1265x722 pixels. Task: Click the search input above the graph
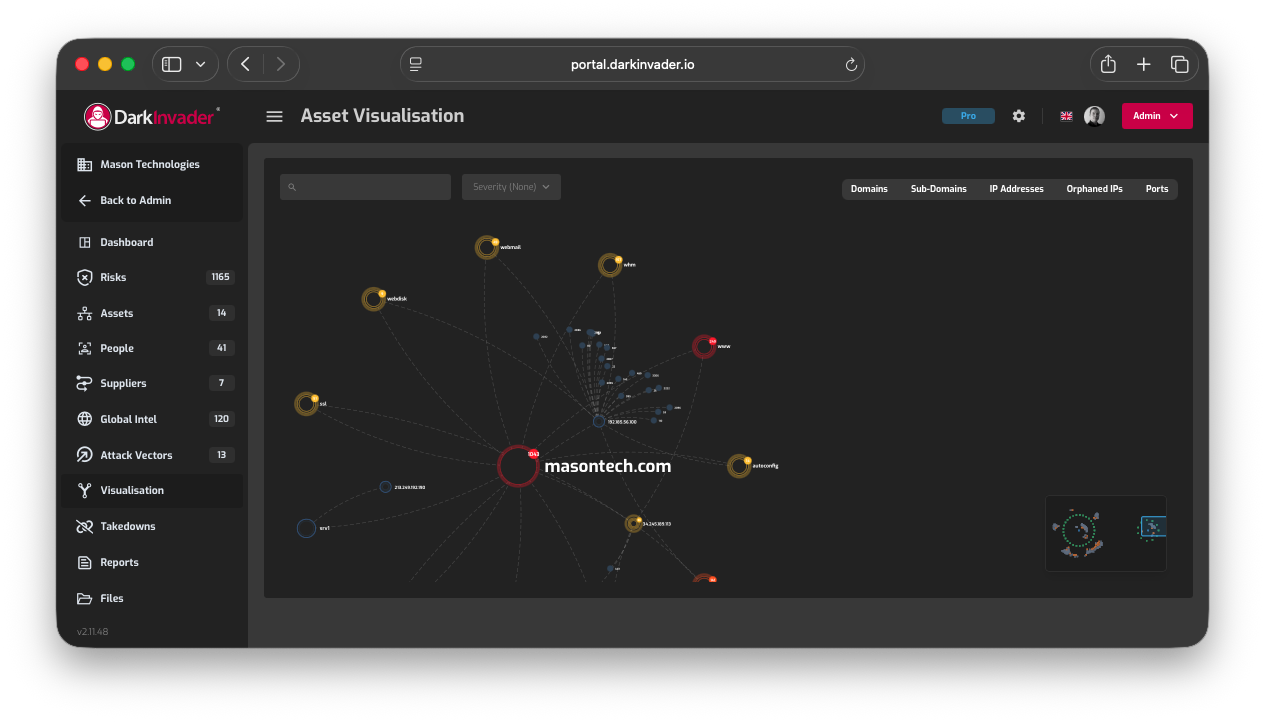pos(365,186)
